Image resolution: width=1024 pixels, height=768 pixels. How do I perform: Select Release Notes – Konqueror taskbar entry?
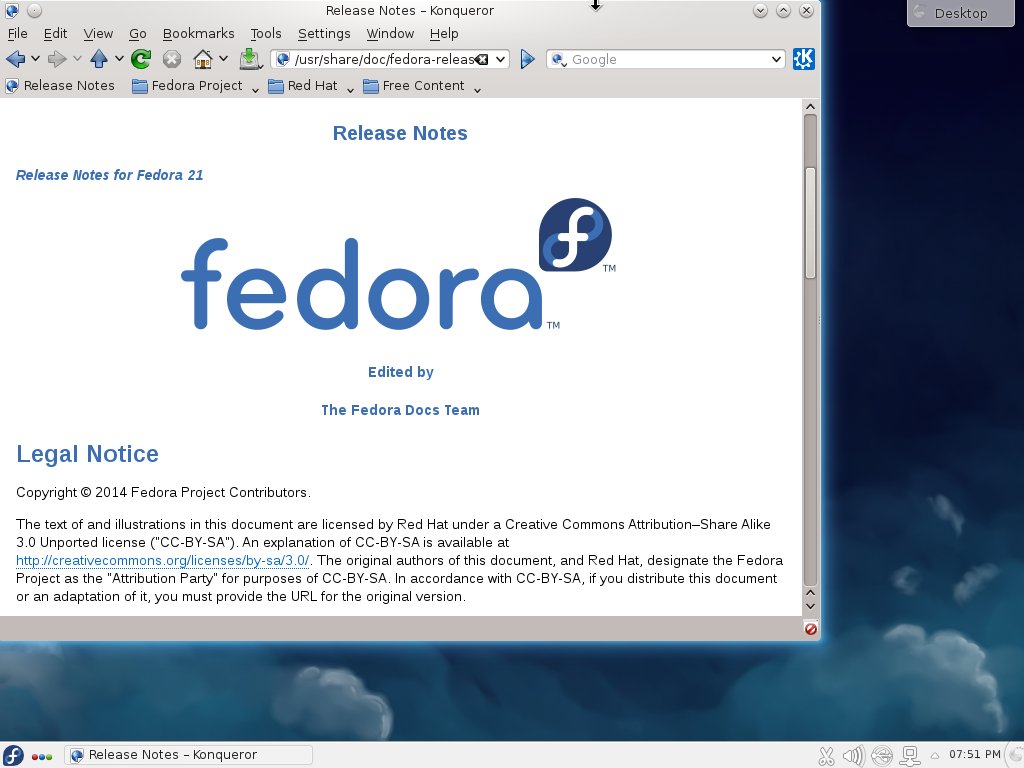(188, 755)
